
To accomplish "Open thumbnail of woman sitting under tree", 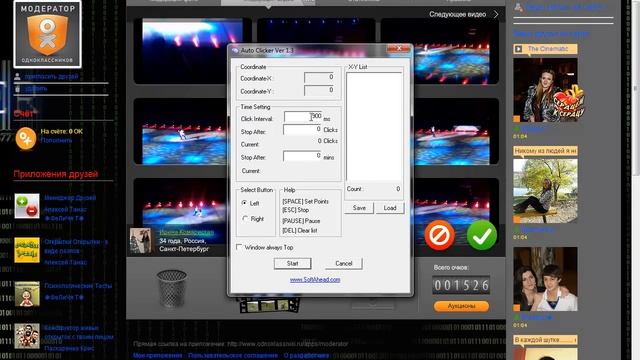I will coord(545,191).
